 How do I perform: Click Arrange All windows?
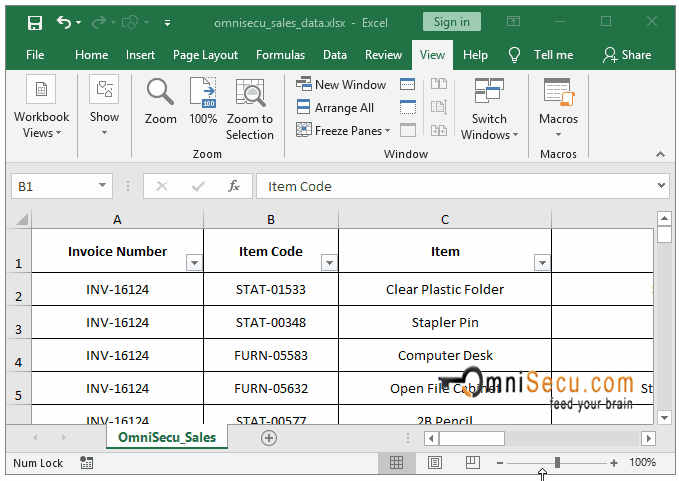coord(335,107)
